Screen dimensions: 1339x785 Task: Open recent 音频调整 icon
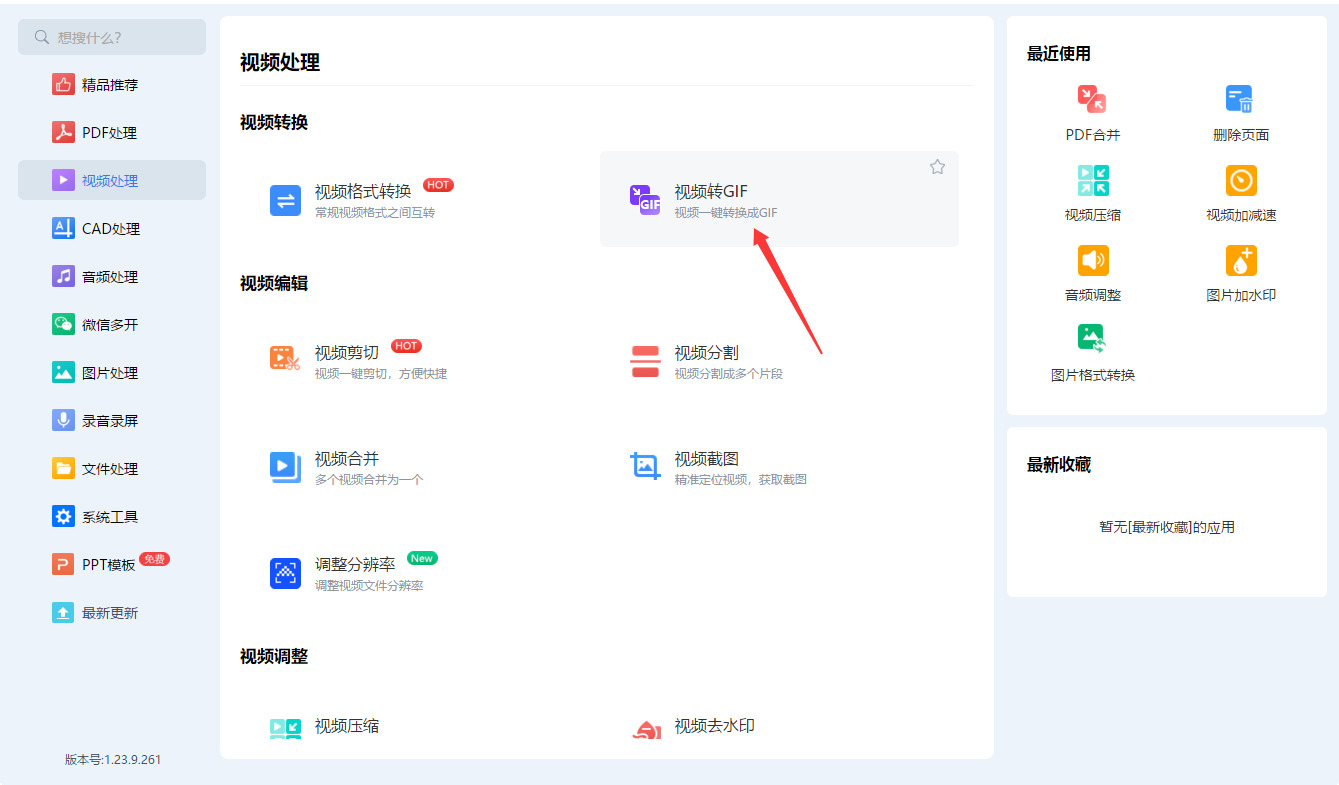point(1092,260)
